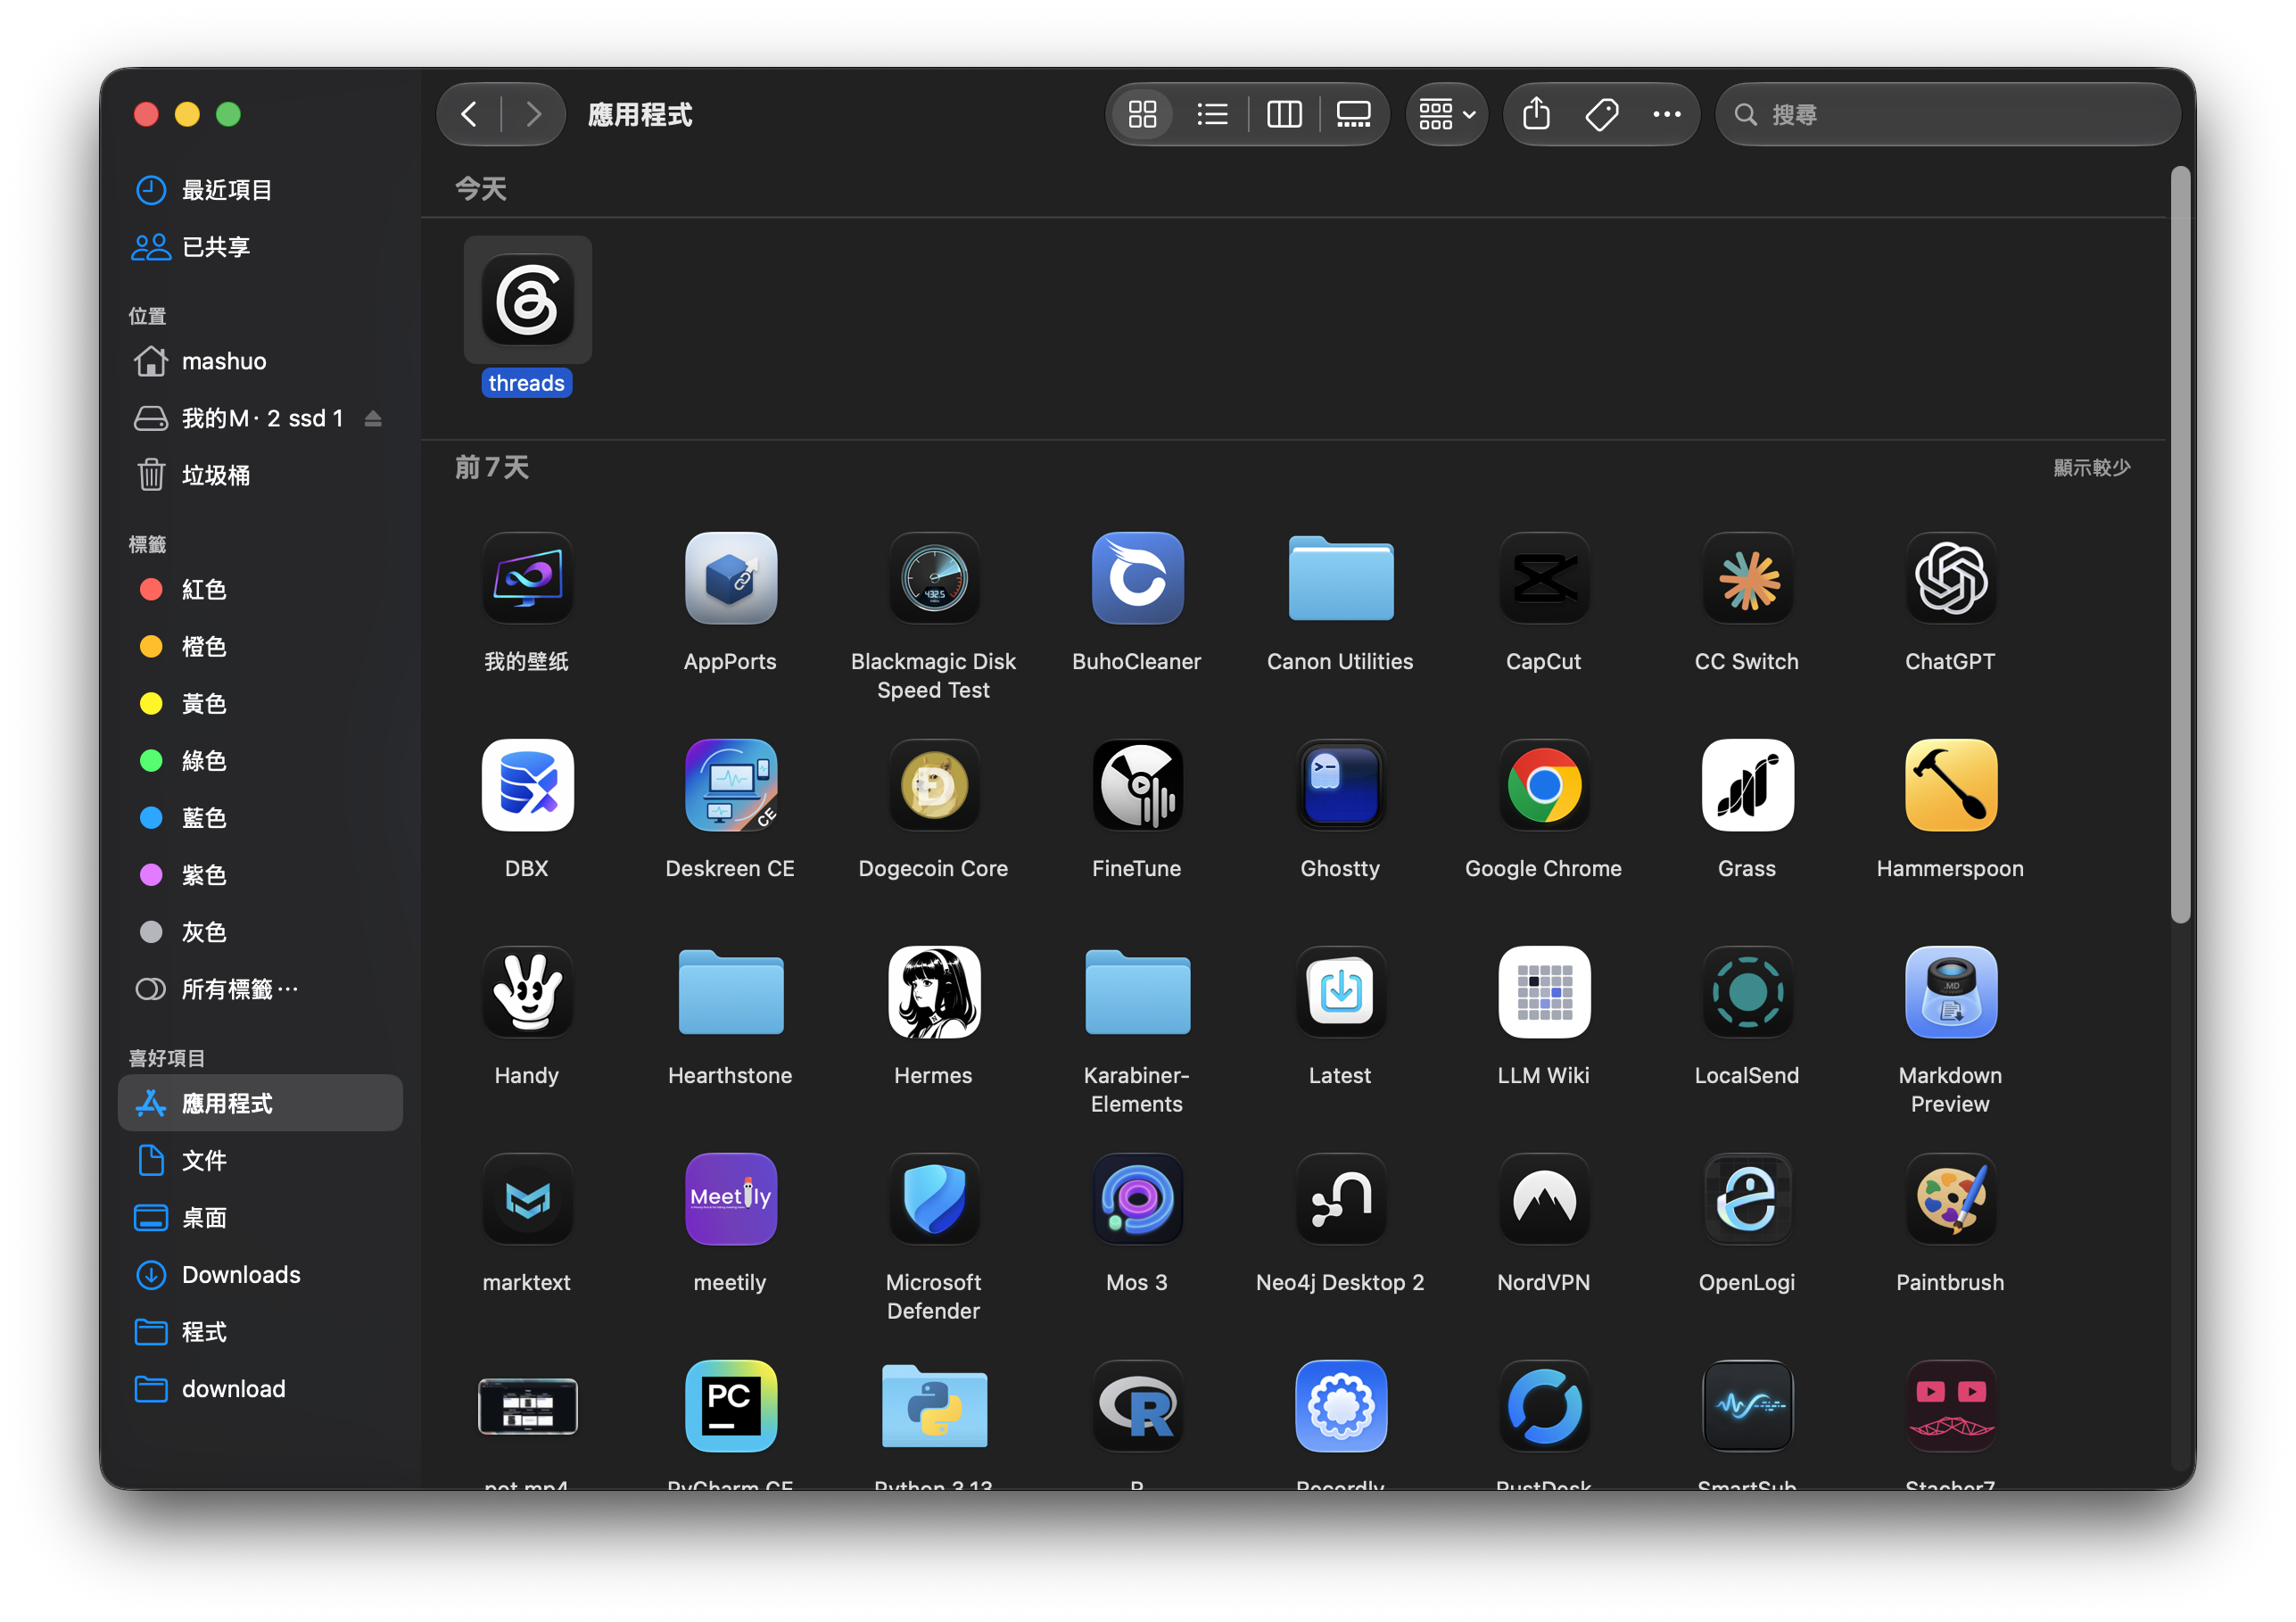Viewport: 2296px width, 1622px height.
Task: Click the Mos 3 app icon
Action: (x=1137, y=1199)
